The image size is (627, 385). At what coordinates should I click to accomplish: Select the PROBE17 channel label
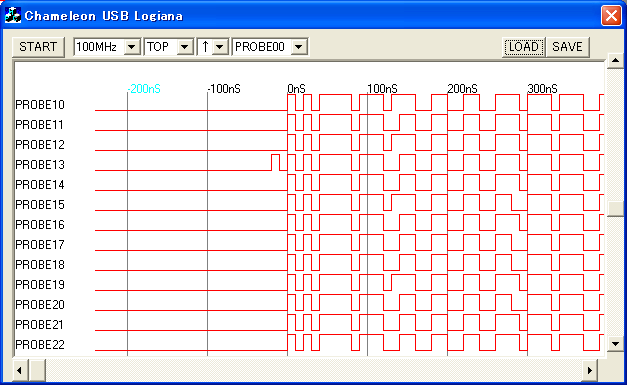coord(40,245)
